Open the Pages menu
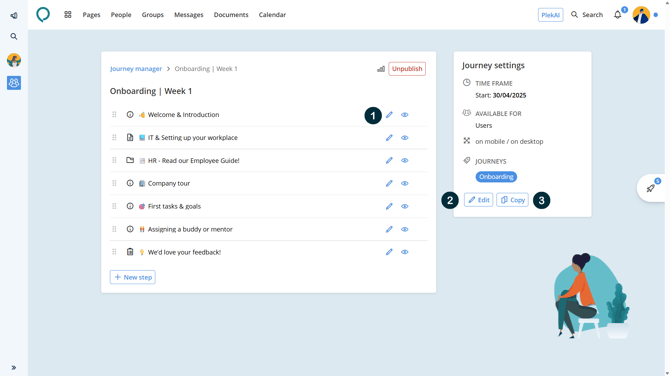 [91, 15]
